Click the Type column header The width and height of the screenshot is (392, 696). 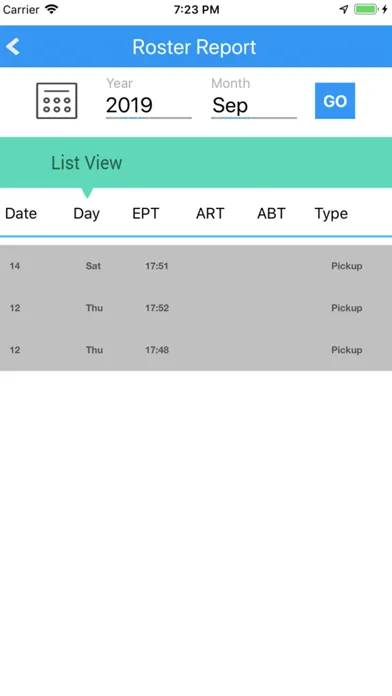331,214
